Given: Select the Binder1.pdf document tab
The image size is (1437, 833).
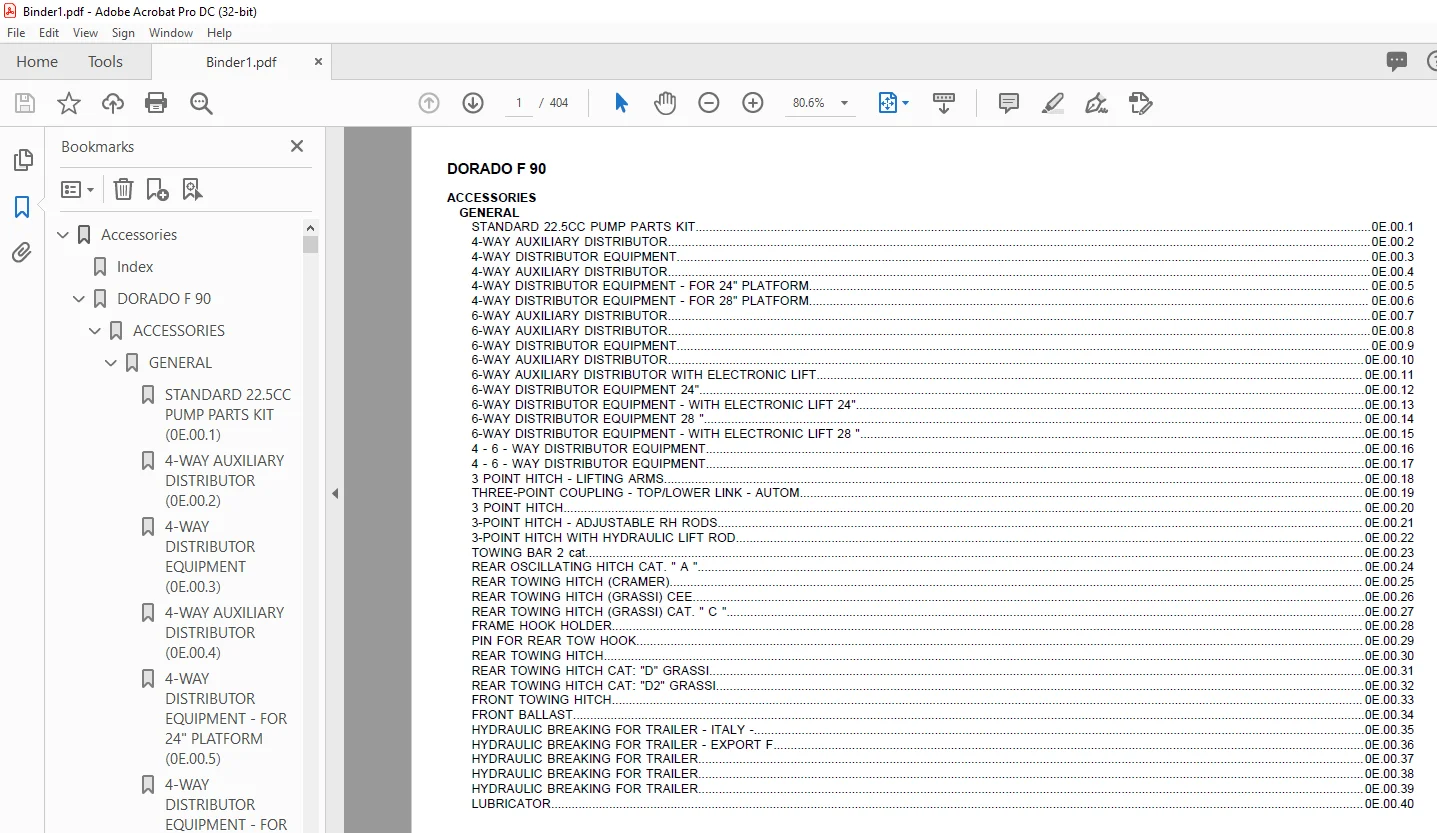Looking at the screenshot, I should 241,62.
